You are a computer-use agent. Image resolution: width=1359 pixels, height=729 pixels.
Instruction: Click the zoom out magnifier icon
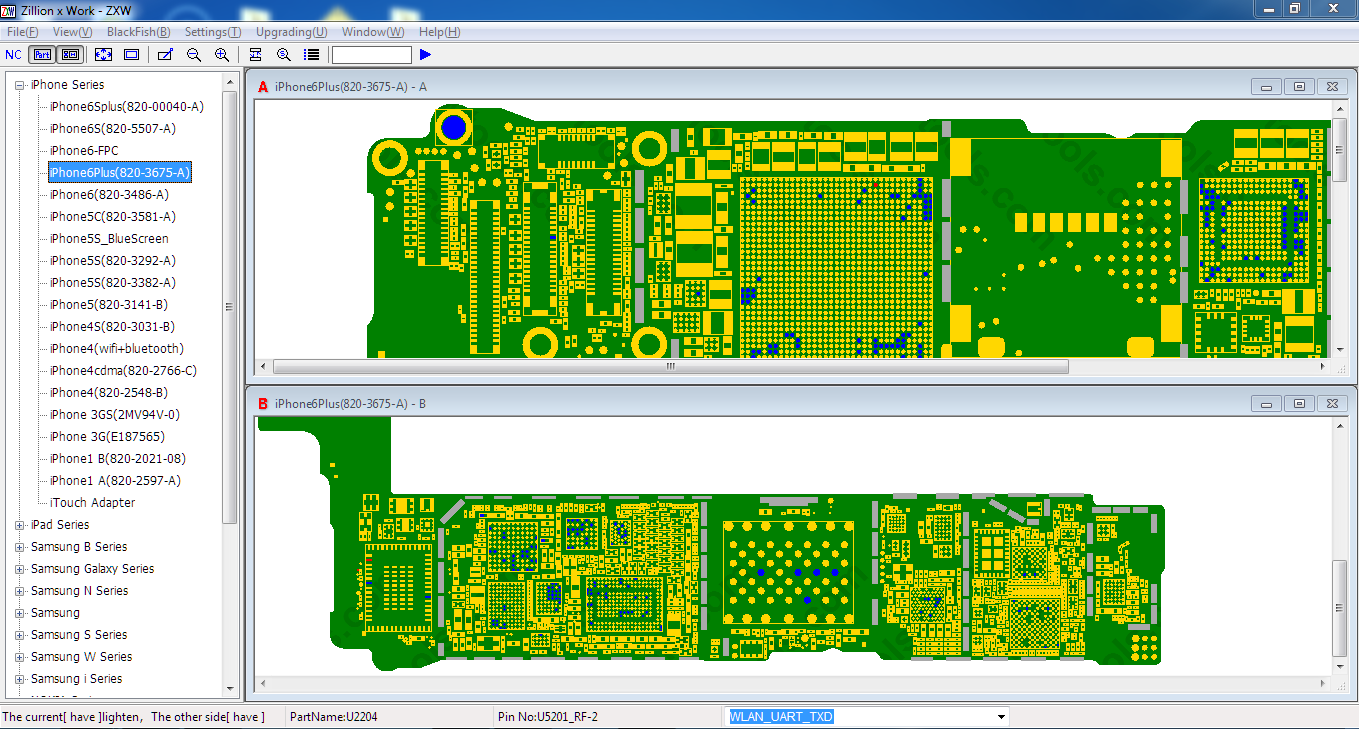click(x=194, y=54)
